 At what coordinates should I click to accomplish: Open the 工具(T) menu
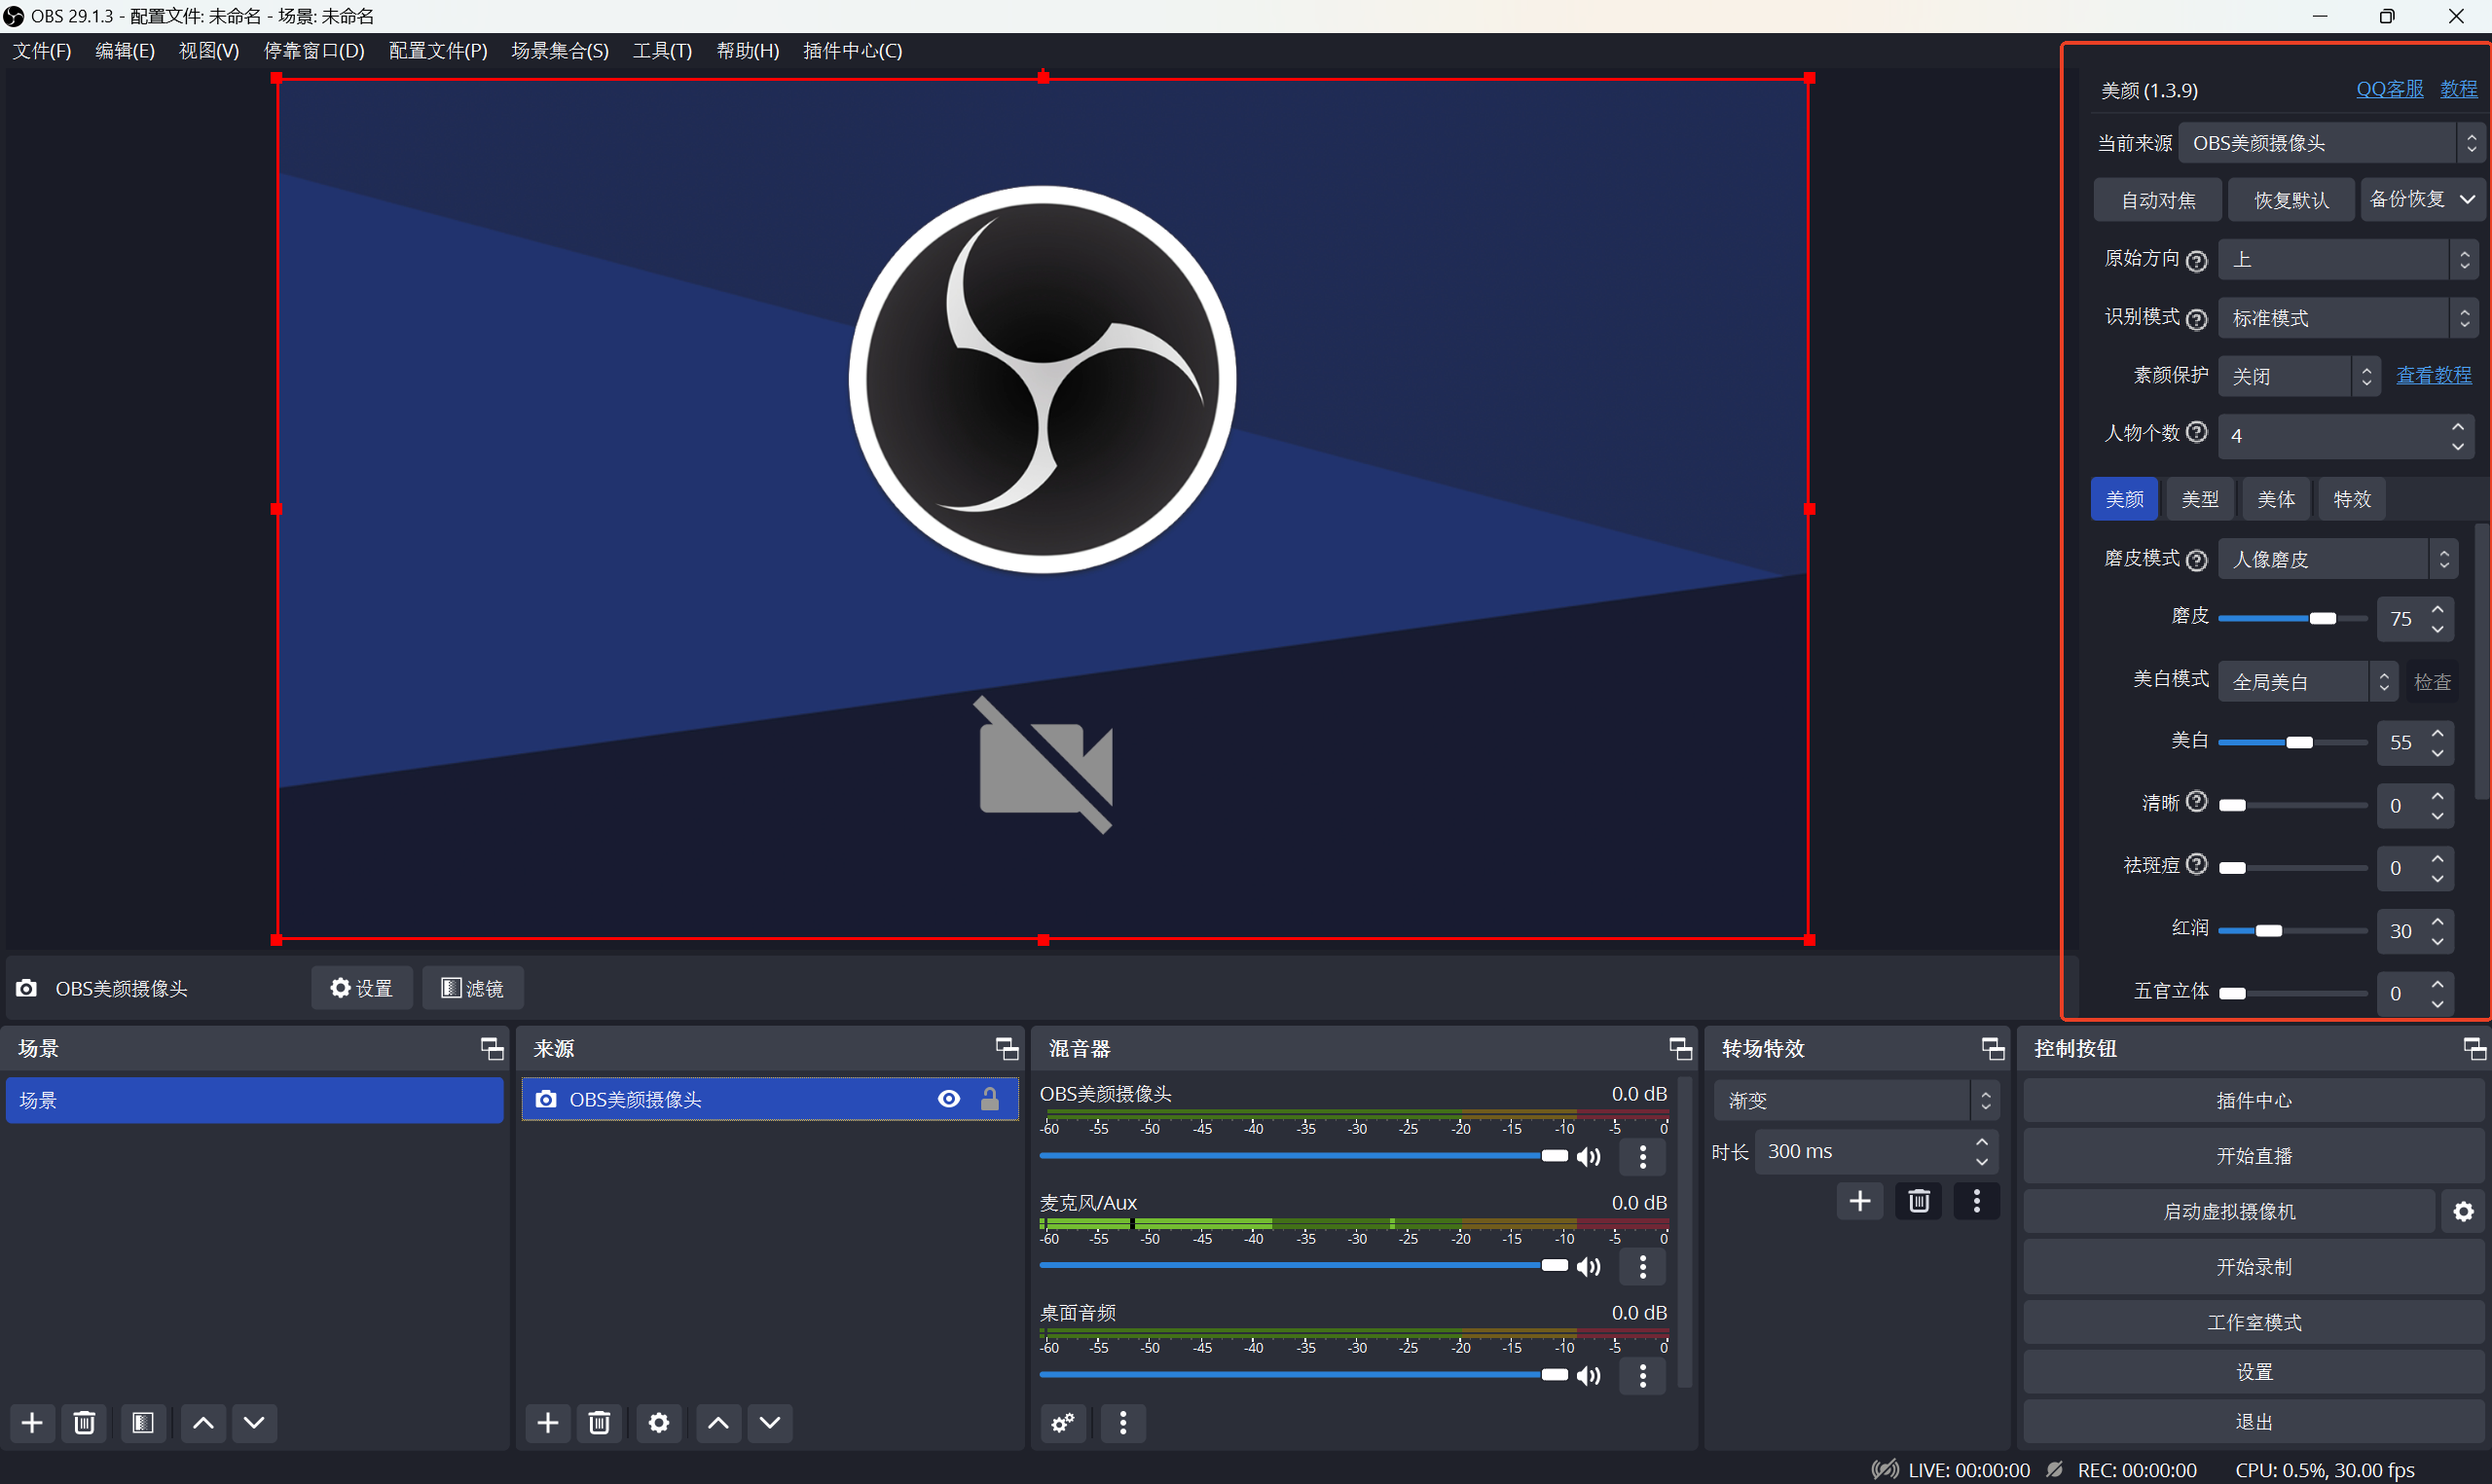pyautogui.click(x=661, y=50)
